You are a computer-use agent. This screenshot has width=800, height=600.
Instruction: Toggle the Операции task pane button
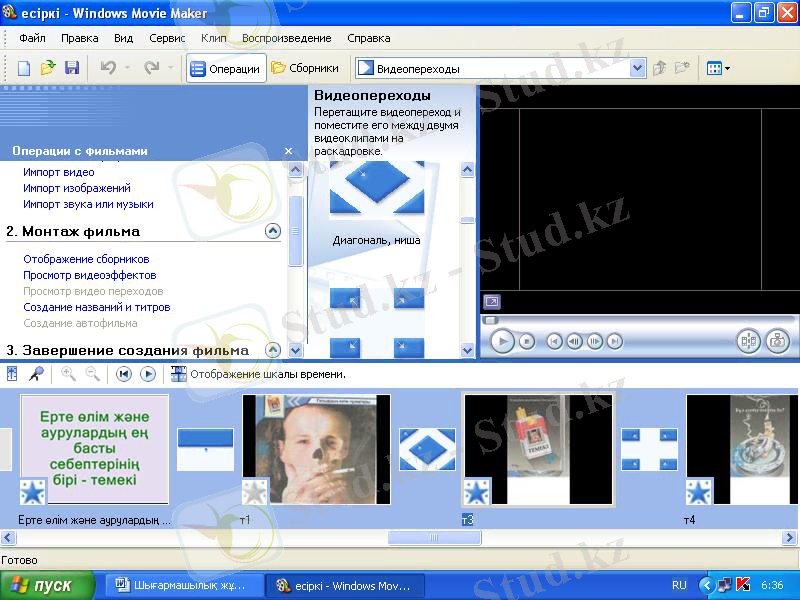226,69
